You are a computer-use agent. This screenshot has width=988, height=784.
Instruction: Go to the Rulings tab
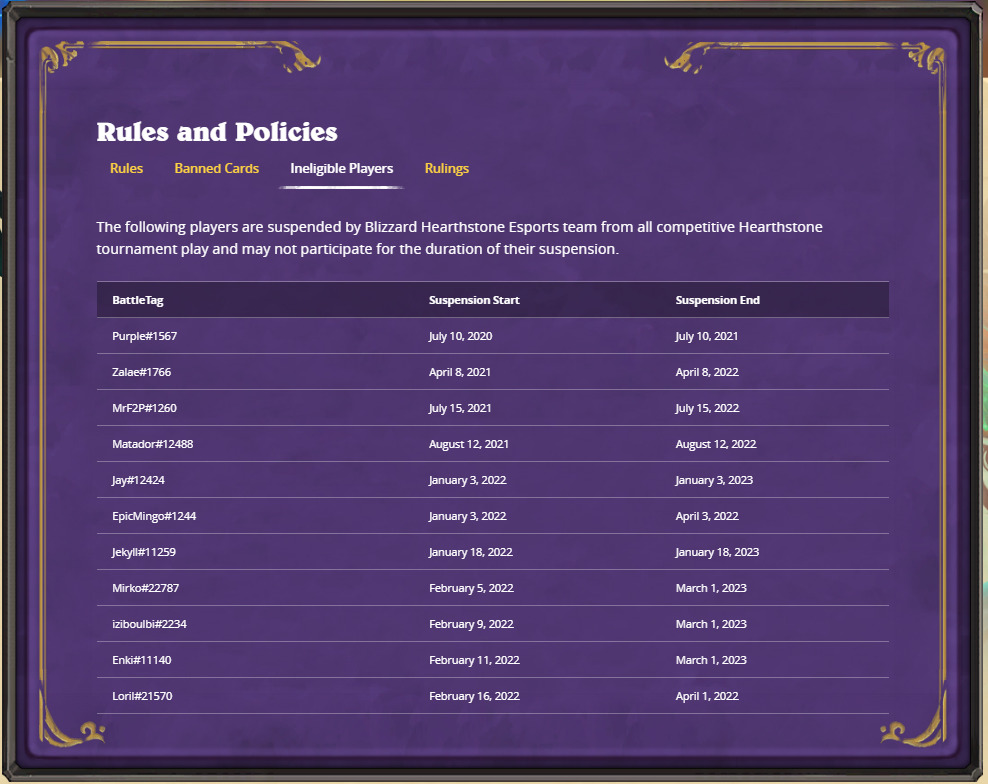click(446, 168)
